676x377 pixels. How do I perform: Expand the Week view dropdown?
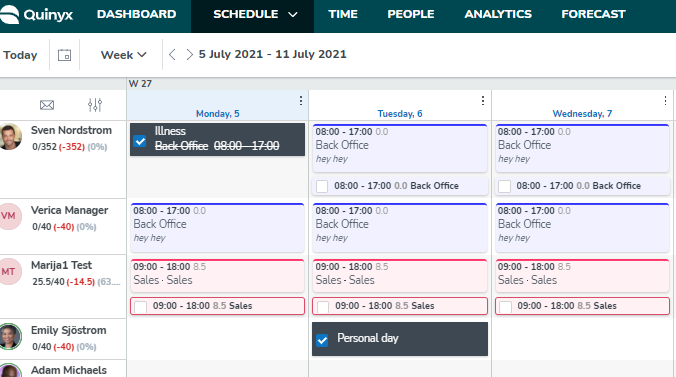pos(124,55)
